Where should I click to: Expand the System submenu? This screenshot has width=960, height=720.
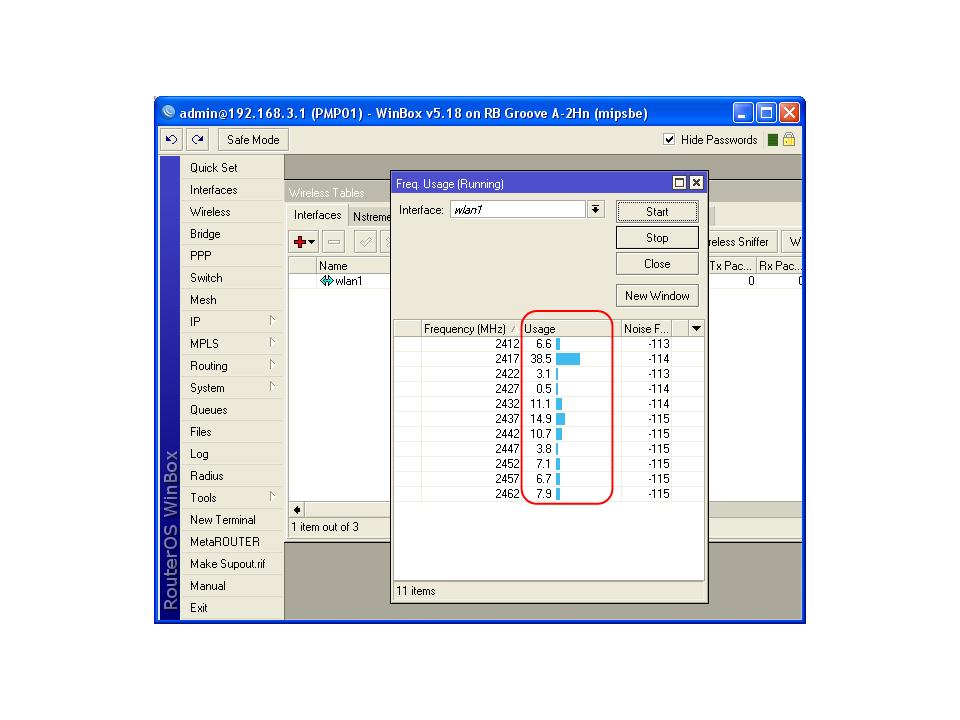click(x=272, y=387)
